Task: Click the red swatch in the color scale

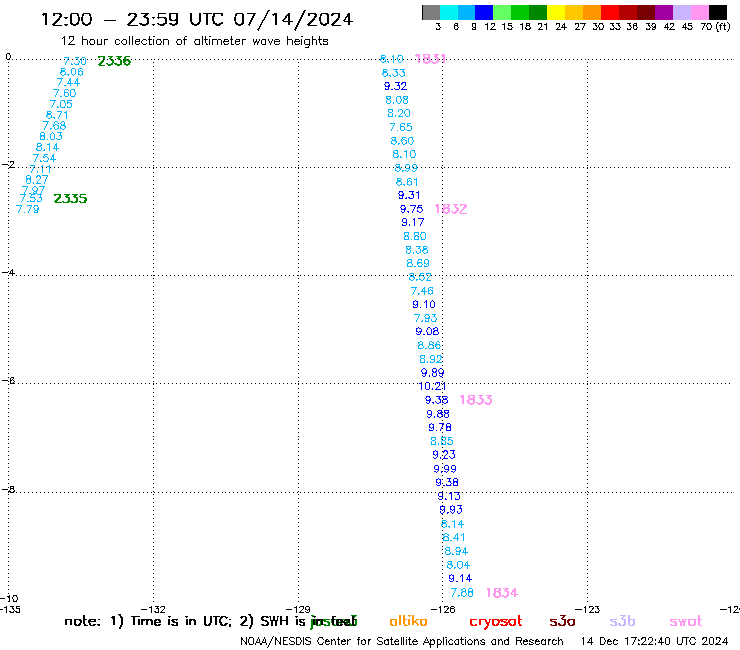Action: [610, 12]
